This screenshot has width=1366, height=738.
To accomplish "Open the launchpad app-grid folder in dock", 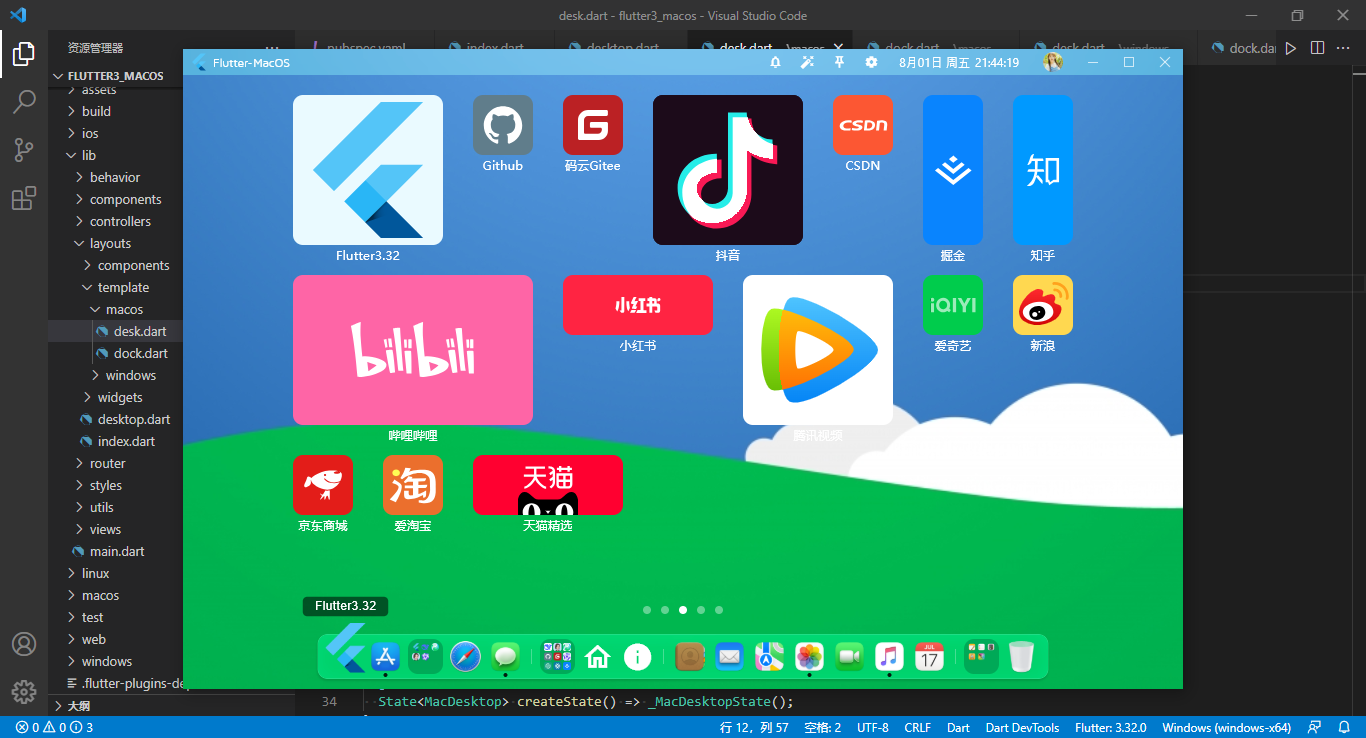I will tap(557, 657).
